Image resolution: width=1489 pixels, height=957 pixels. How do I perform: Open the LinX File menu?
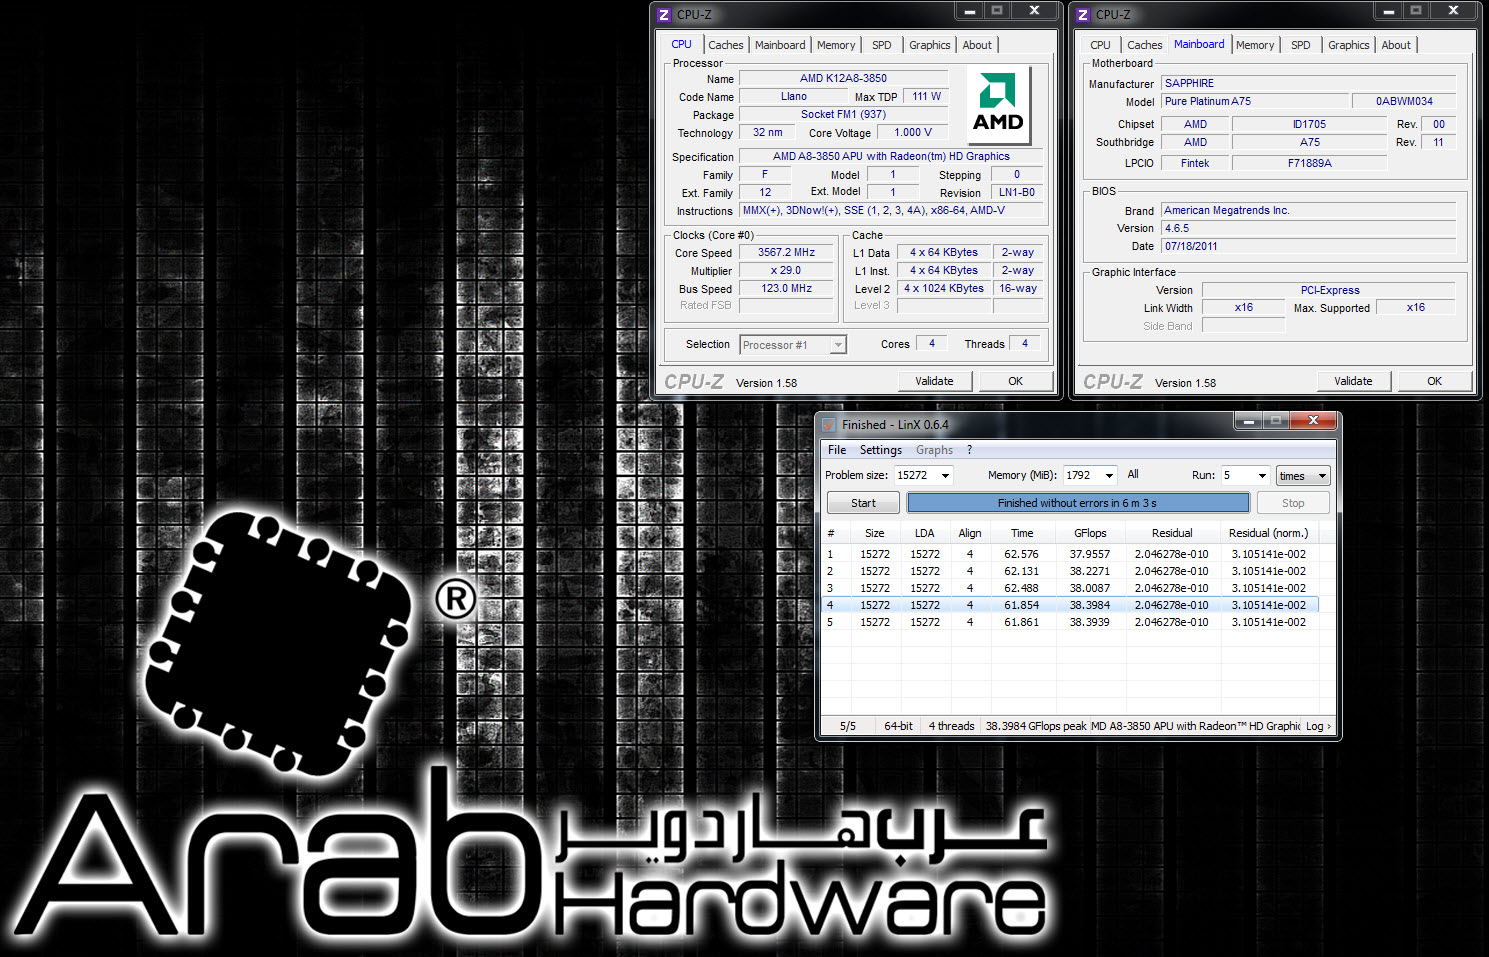837,450
